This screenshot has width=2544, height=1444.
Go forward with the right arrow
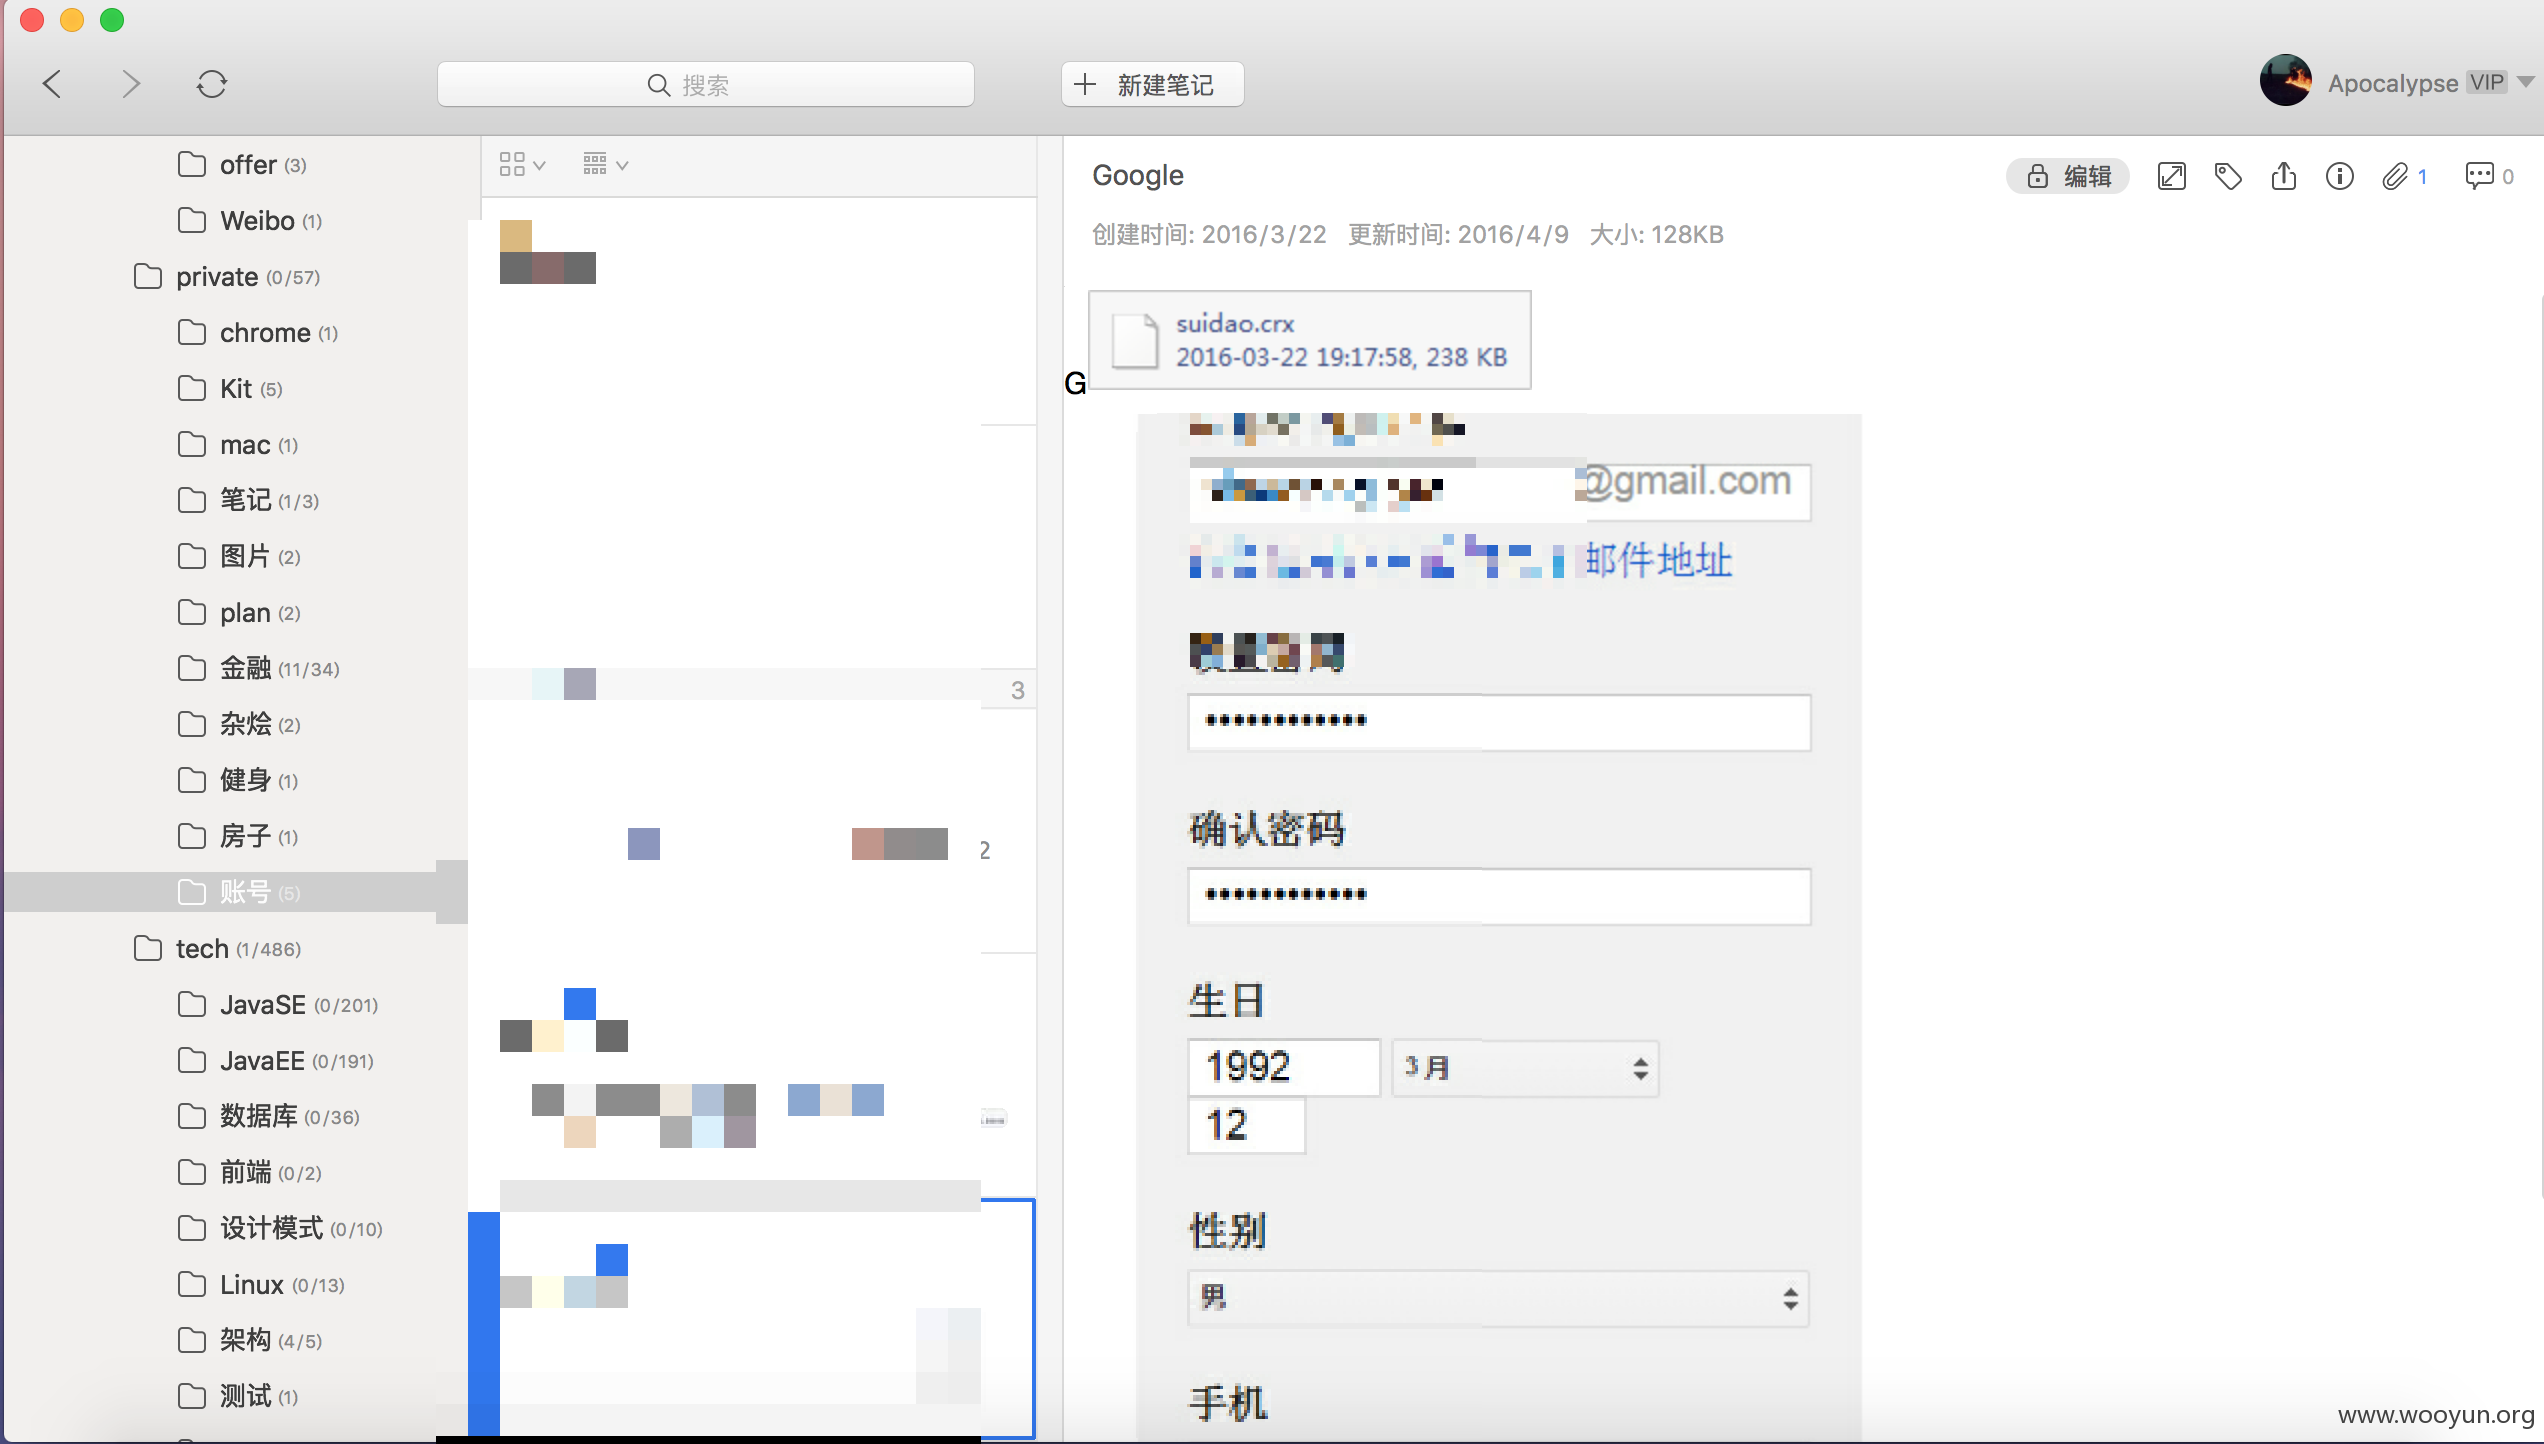click(x=130, y=84)
